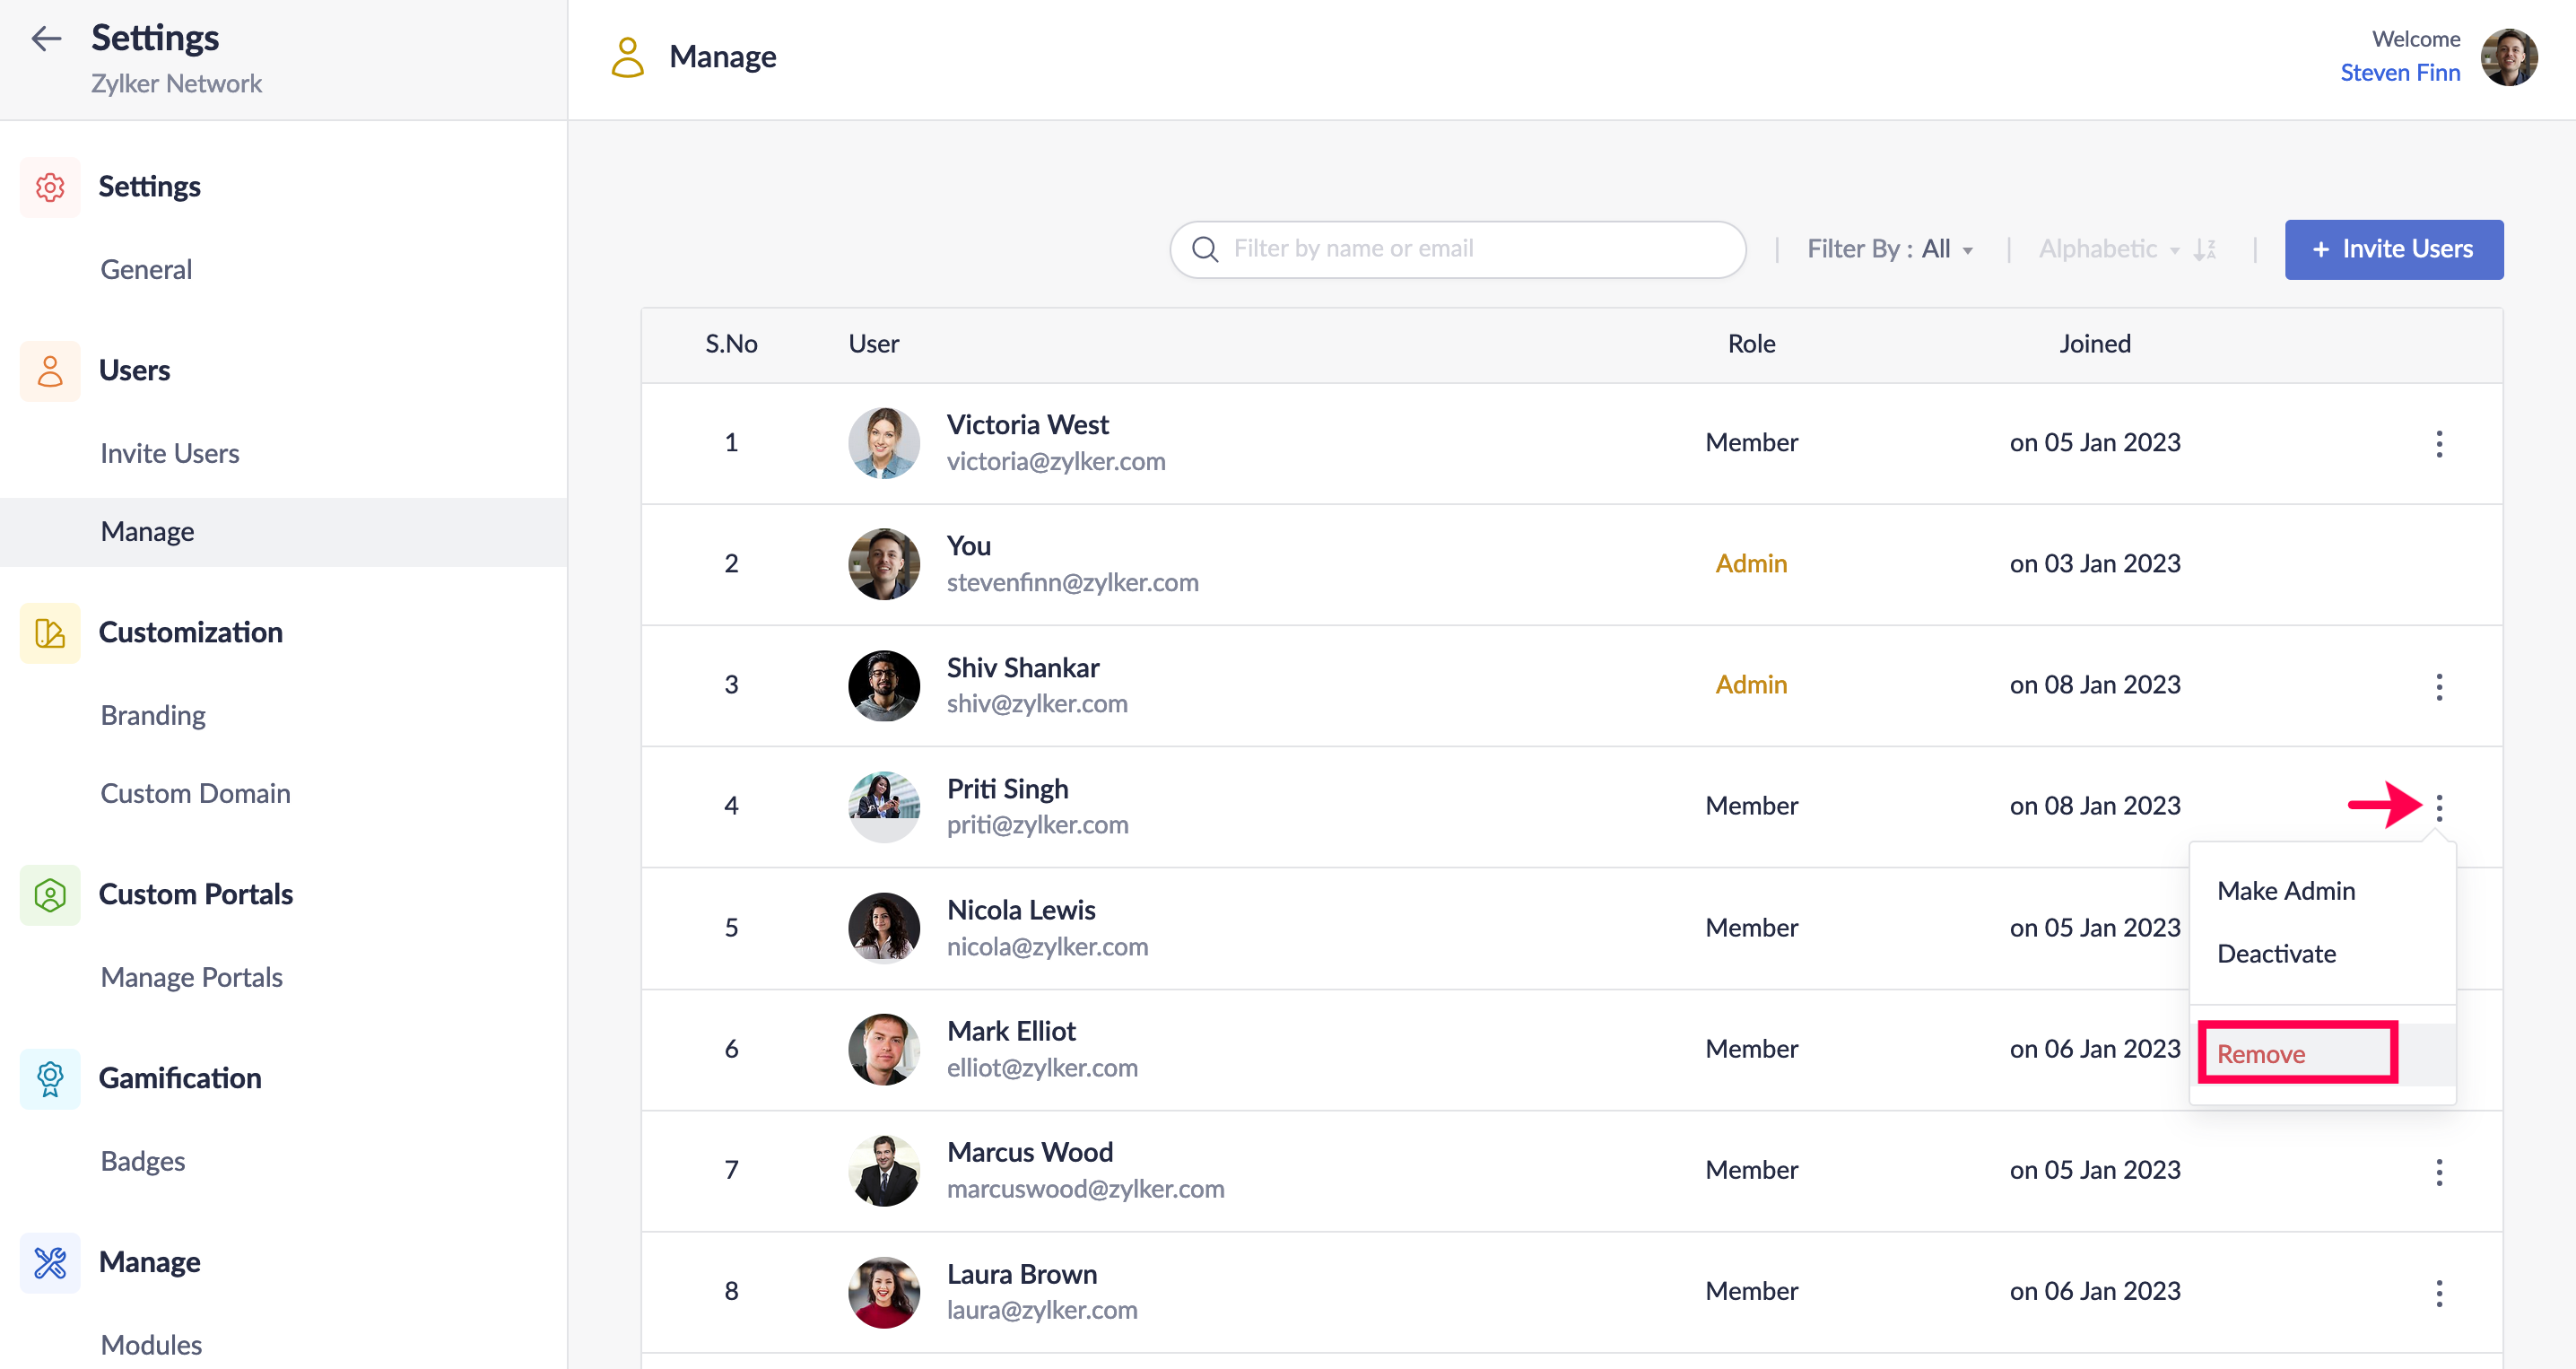
Task: Expand the Alphabetic sort dropdown
Action: [x=2108, y=249]
